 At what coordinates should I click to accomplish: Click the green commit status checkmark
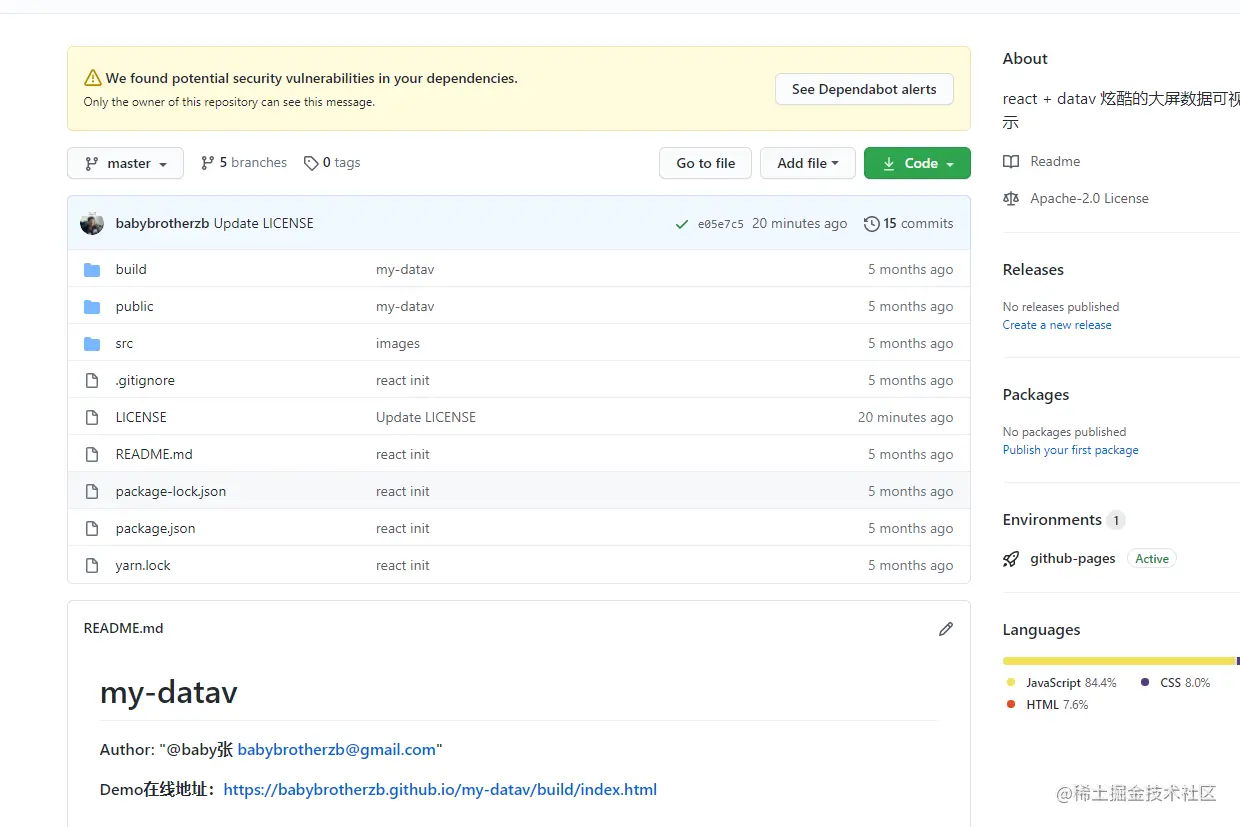point(681,224)
